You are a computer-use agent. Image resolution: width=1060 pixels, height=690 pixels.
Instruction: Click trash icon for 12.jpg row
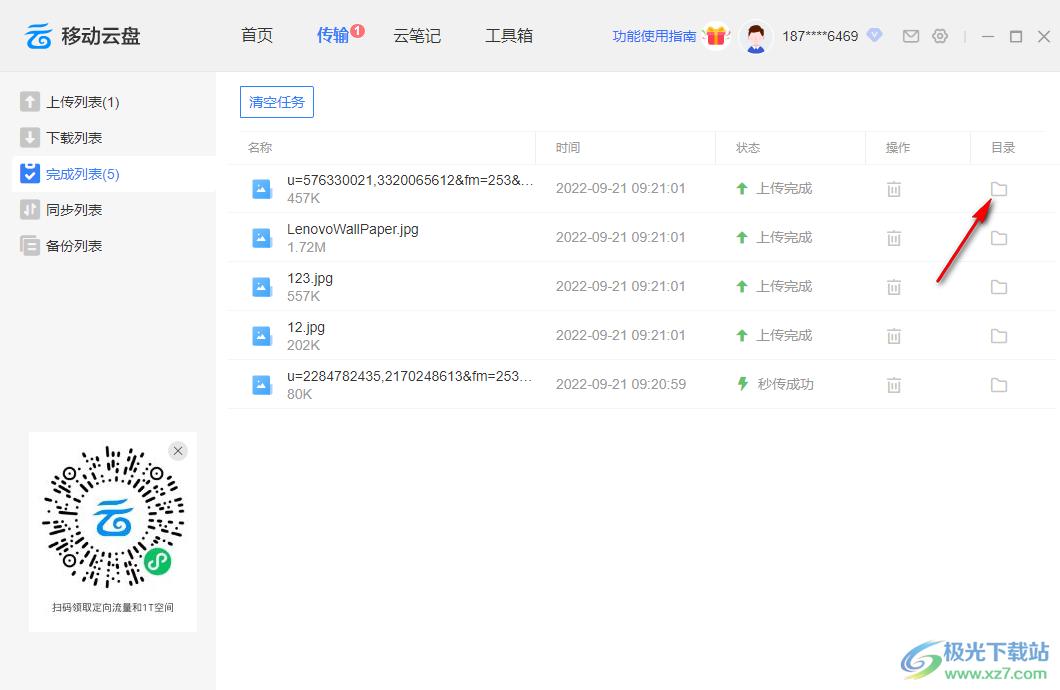tap(894, 336)
